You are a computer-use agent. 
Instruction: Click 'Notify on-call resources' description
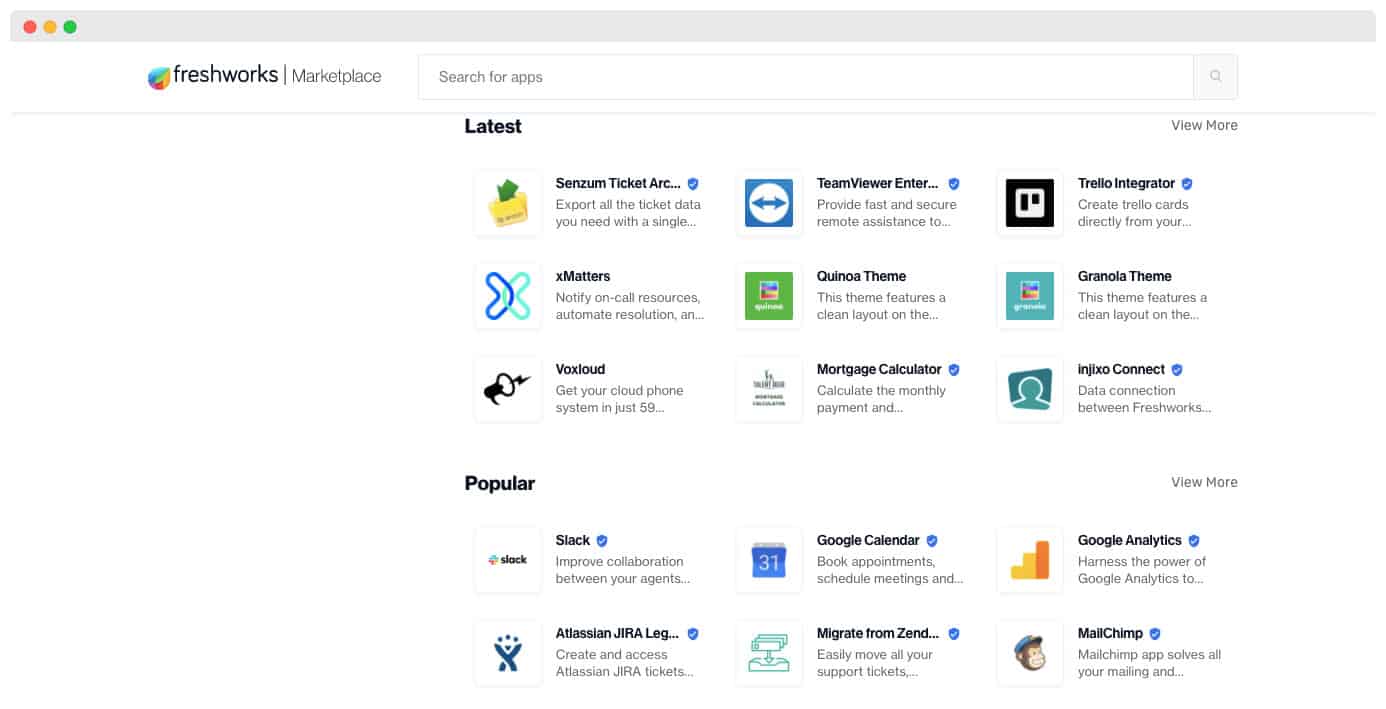630,306
